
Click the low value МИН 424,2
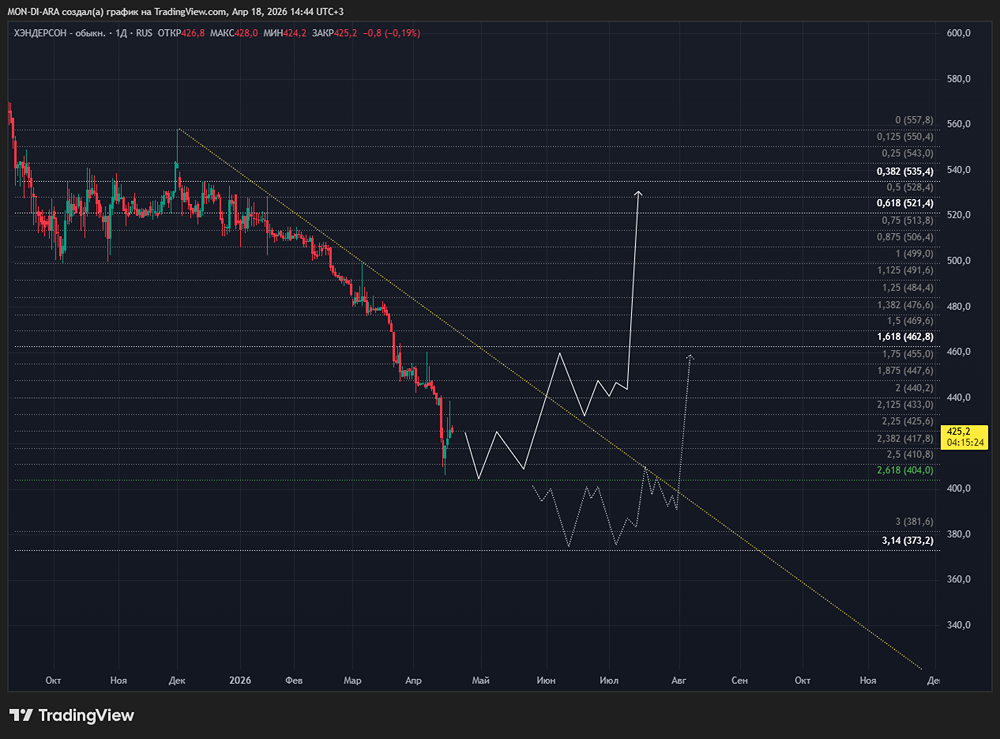coord(284,33)
